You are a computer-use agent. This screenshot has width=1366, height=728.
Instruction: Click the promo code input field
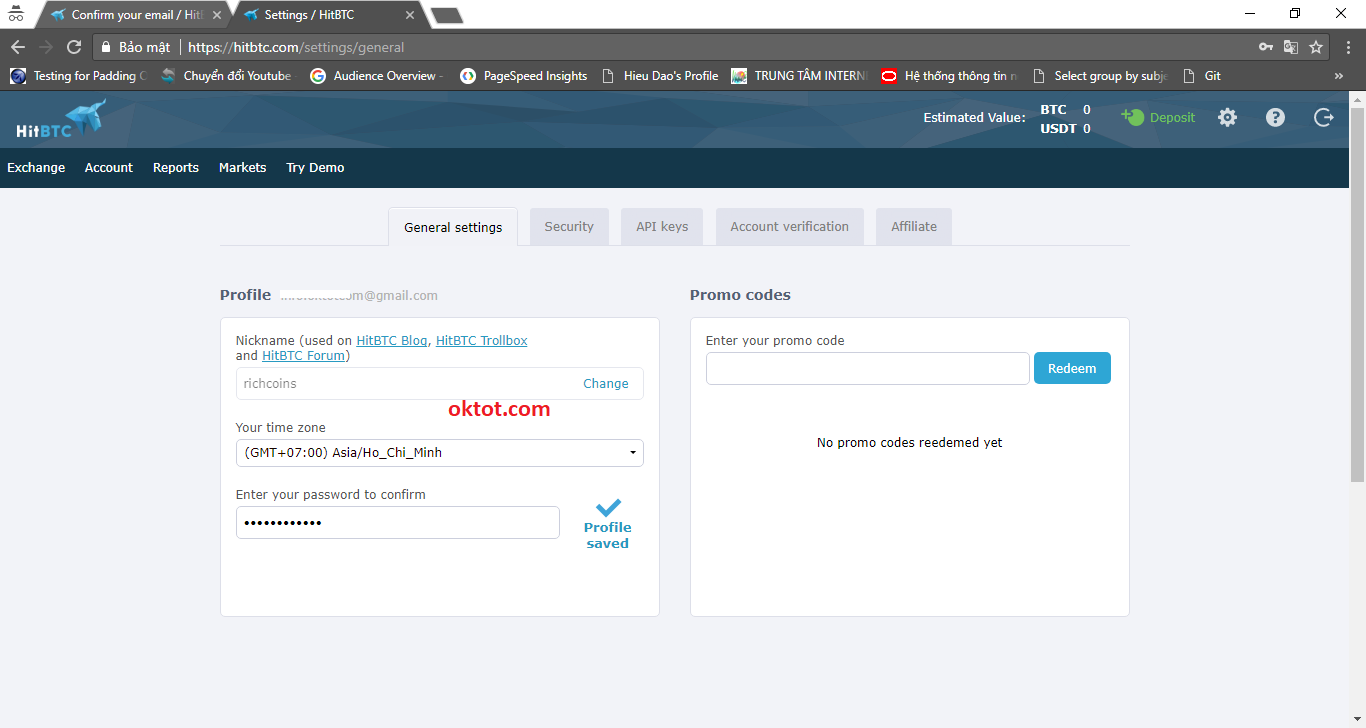(867, 369)
